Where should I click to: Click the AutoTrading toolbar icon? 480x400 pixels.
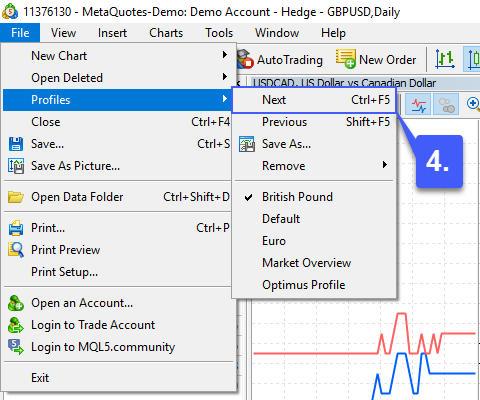pos(246,60)
